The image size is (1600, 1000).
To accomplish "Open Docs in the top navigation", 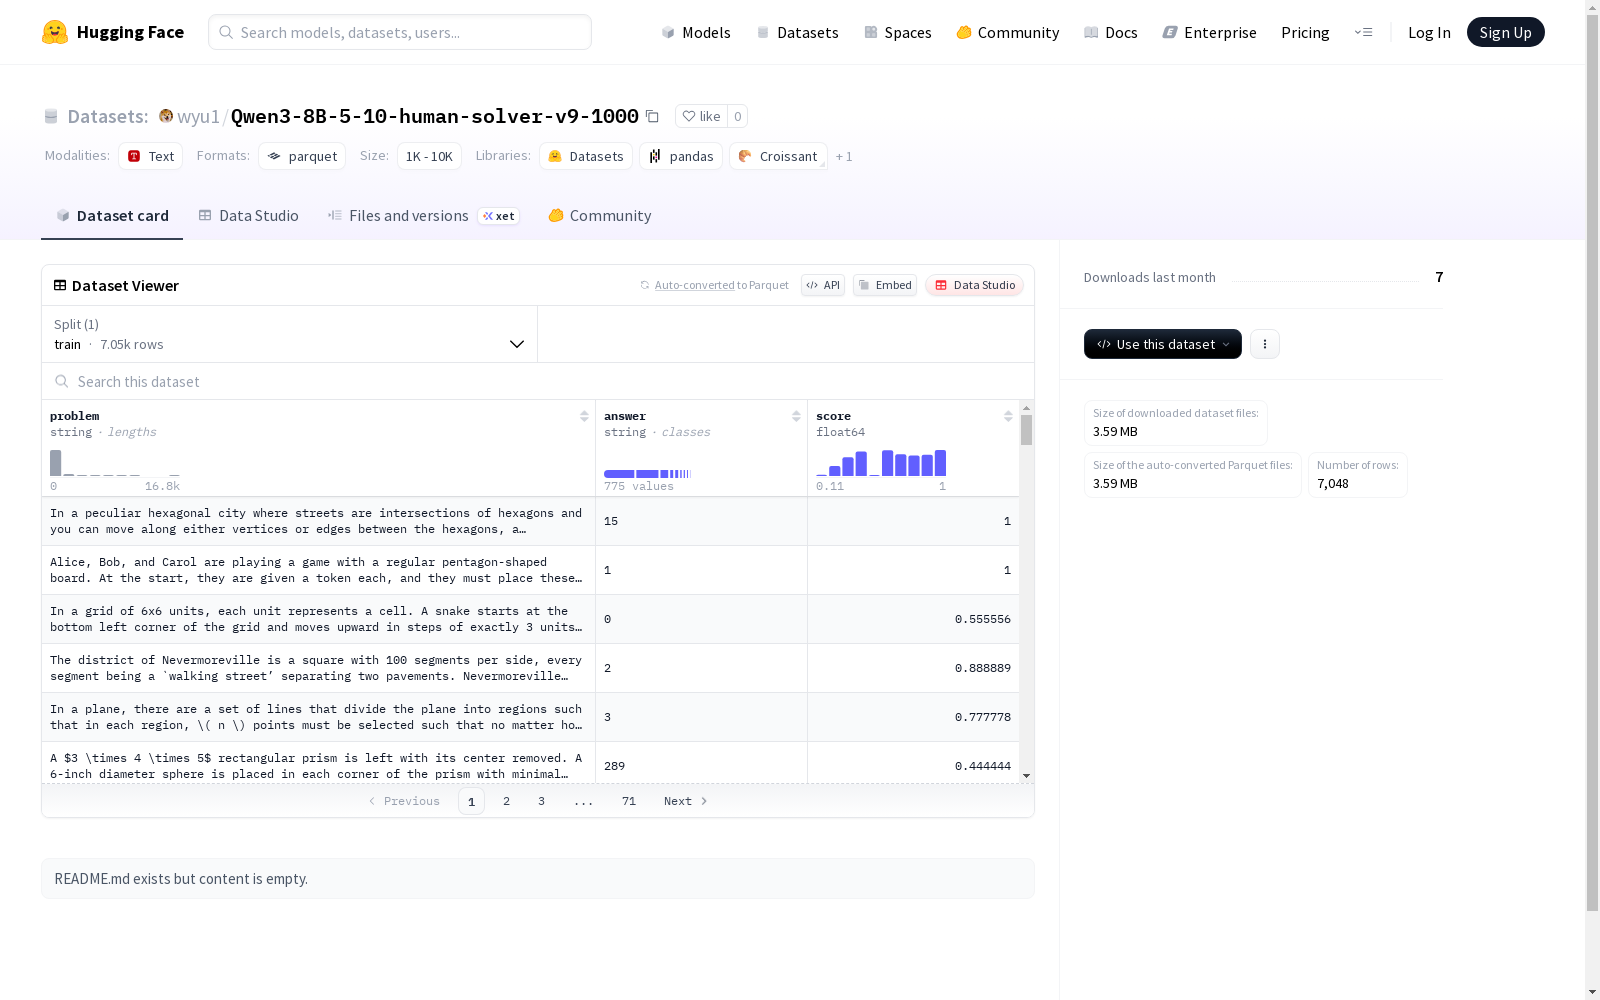I will pos(1110,32).
